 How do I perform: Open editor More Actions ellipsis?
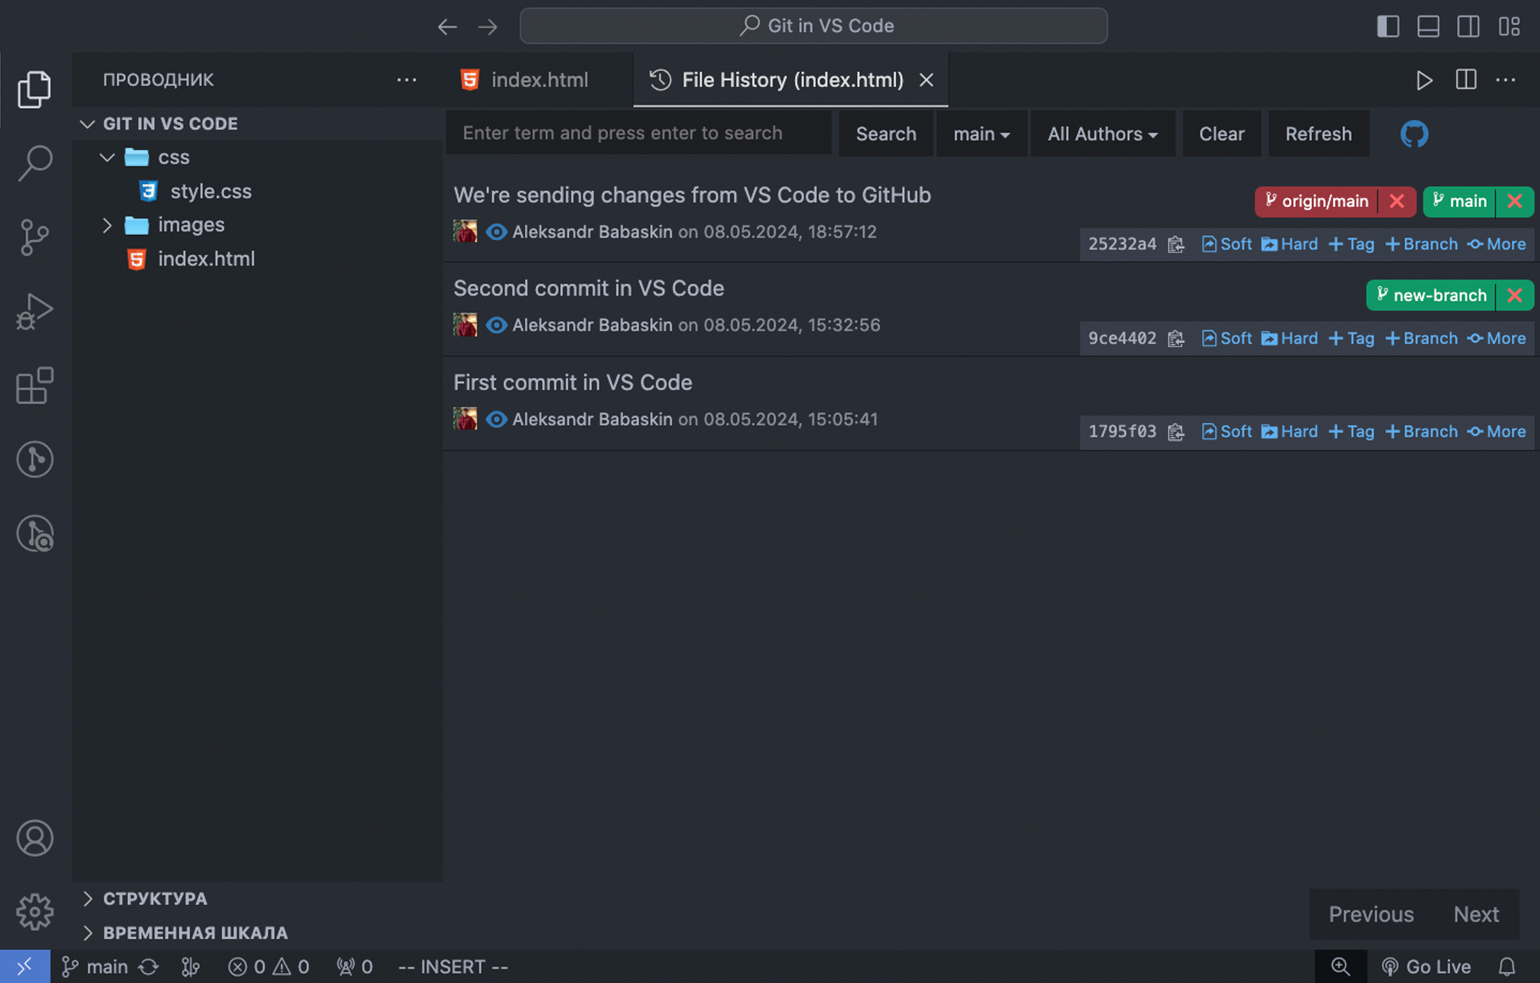pos(1505,80)
